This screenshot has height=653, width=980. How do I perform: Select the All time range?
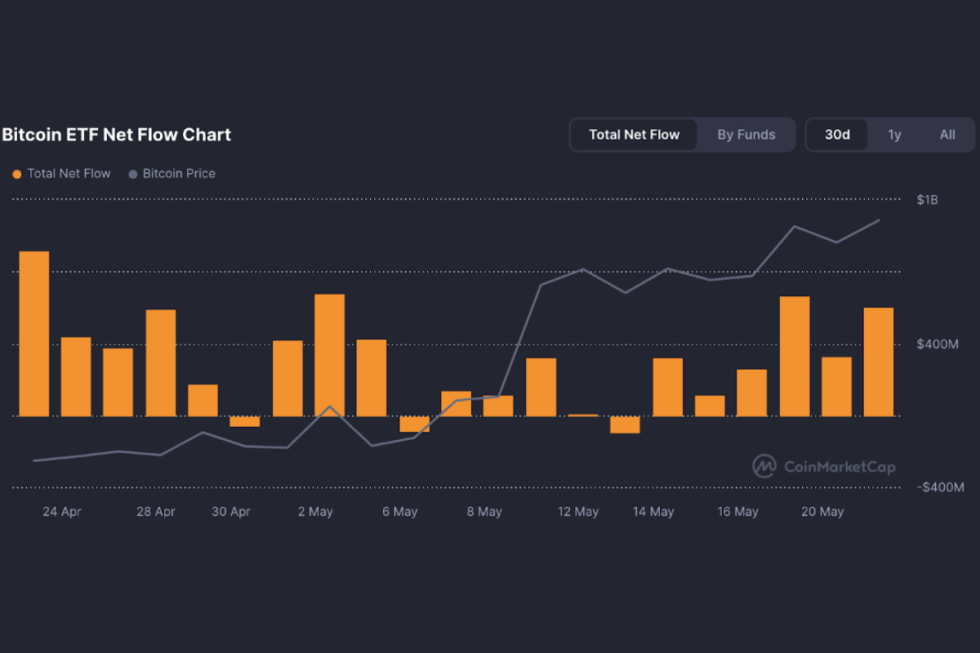(x=947, y=135)
